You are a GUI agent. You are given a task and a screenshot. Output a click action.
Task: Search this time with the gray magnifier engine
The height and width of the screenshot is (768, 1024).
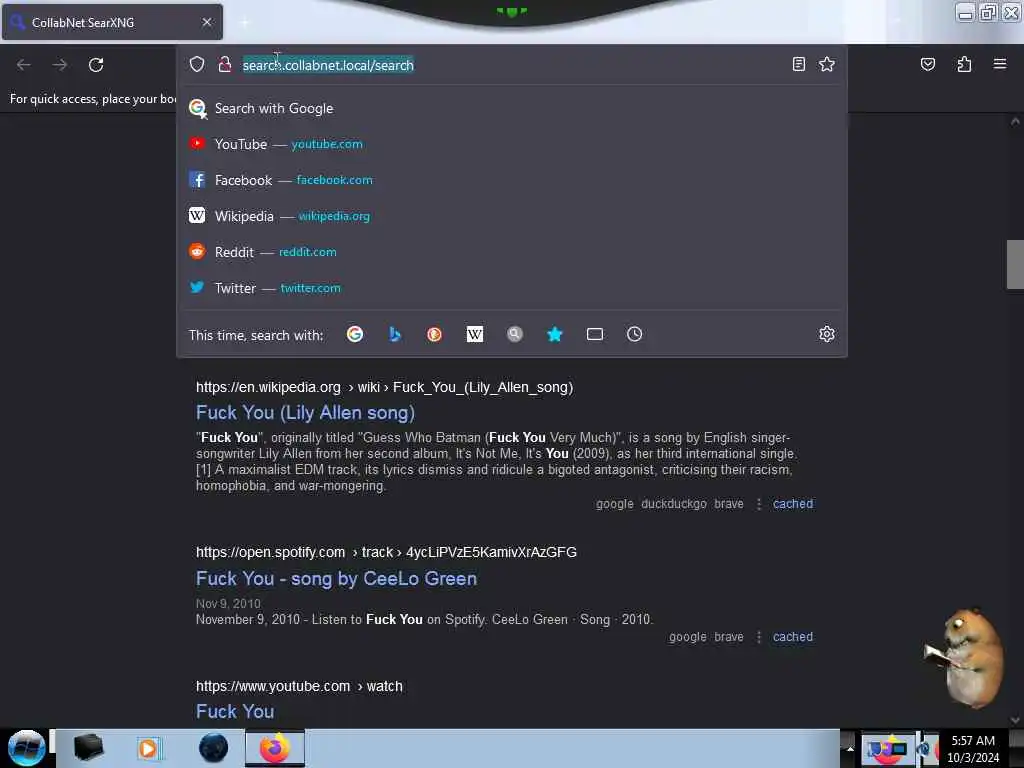(x=515, y=334)
